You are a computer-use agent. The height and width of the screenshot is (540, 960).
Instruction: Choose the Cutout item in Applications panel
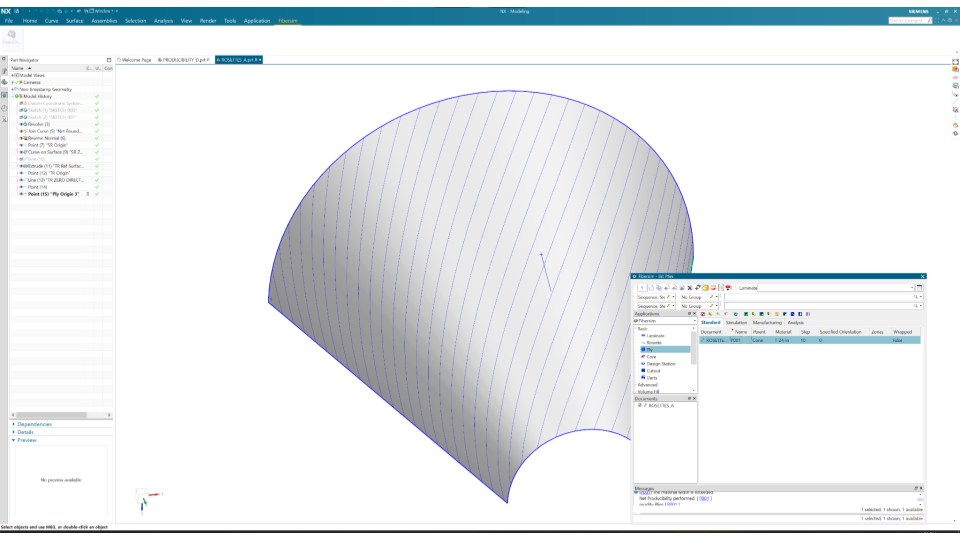(653, 370)
